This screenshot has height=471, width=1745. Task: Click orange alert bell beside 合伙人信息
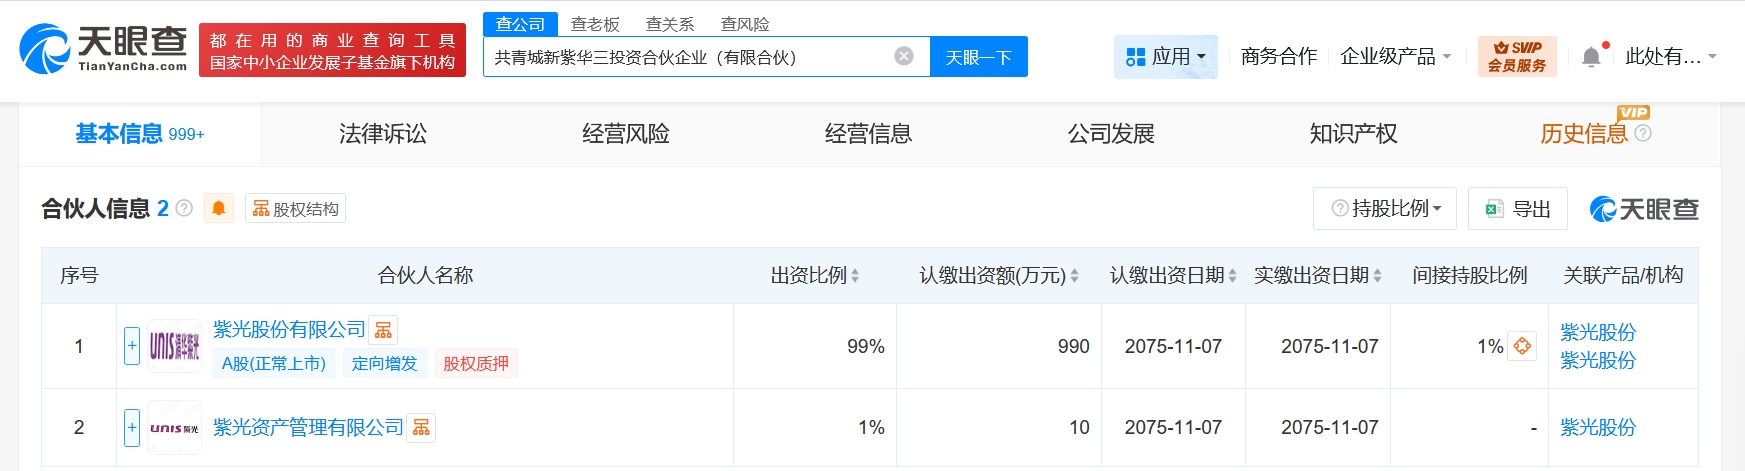point(218,208)
